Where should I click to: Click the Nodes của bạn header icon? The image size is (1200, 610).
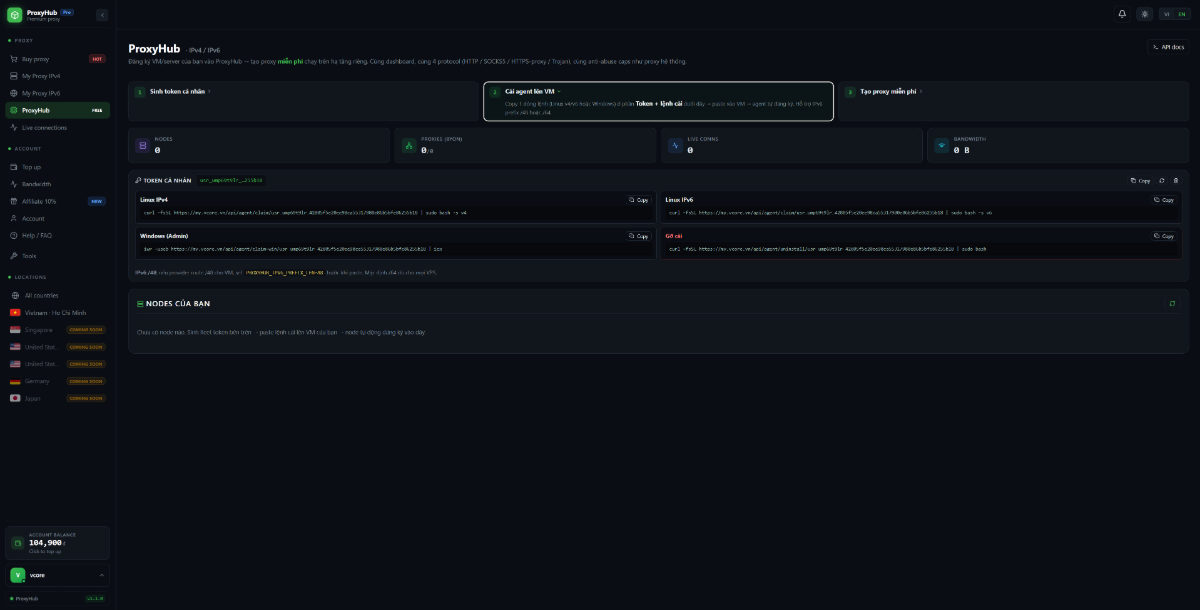(139, 303)
